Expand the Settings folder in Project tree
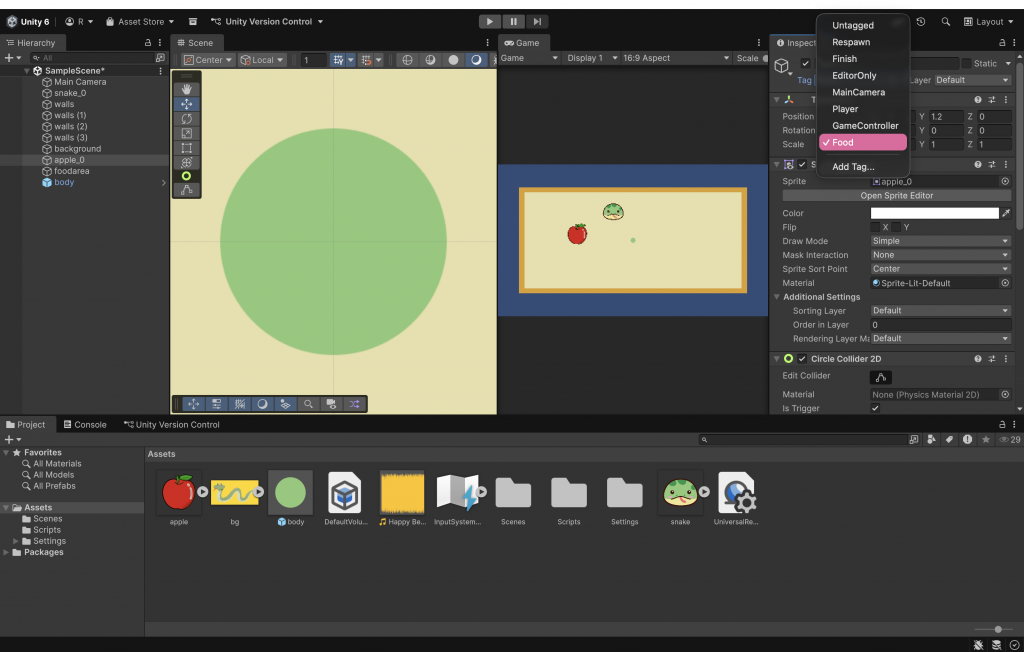Viewport: 1024px width, 652px height. click(x=15, y=541)
